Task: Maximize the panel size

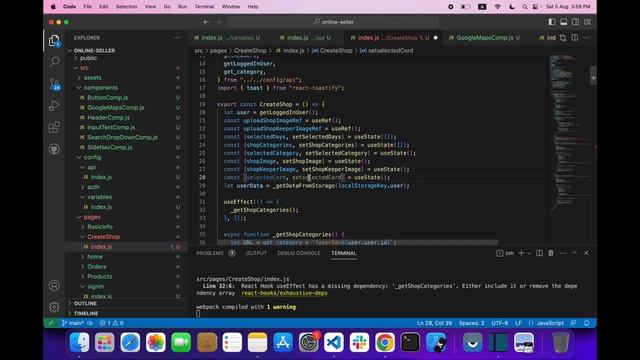Action: (x=574, y=253)
